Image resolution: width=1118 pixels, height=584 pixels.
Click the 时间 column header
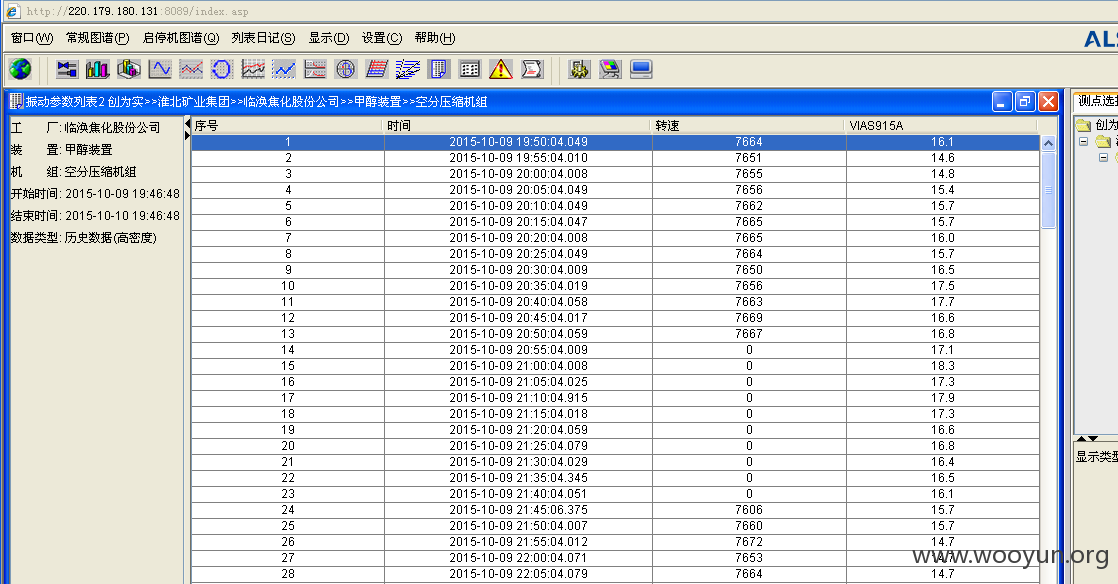[518, 125]
